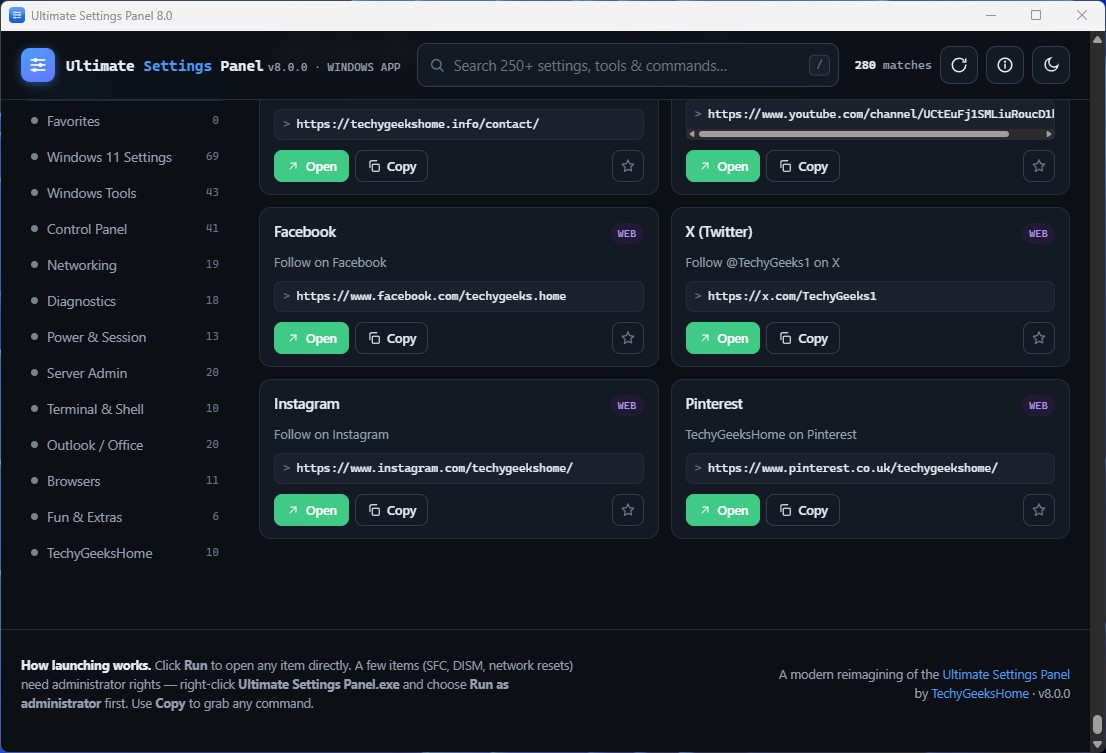Favorite the Pinterest card with its star
Viewport: 1106px width, 753px height.
tap(1038, 510)
